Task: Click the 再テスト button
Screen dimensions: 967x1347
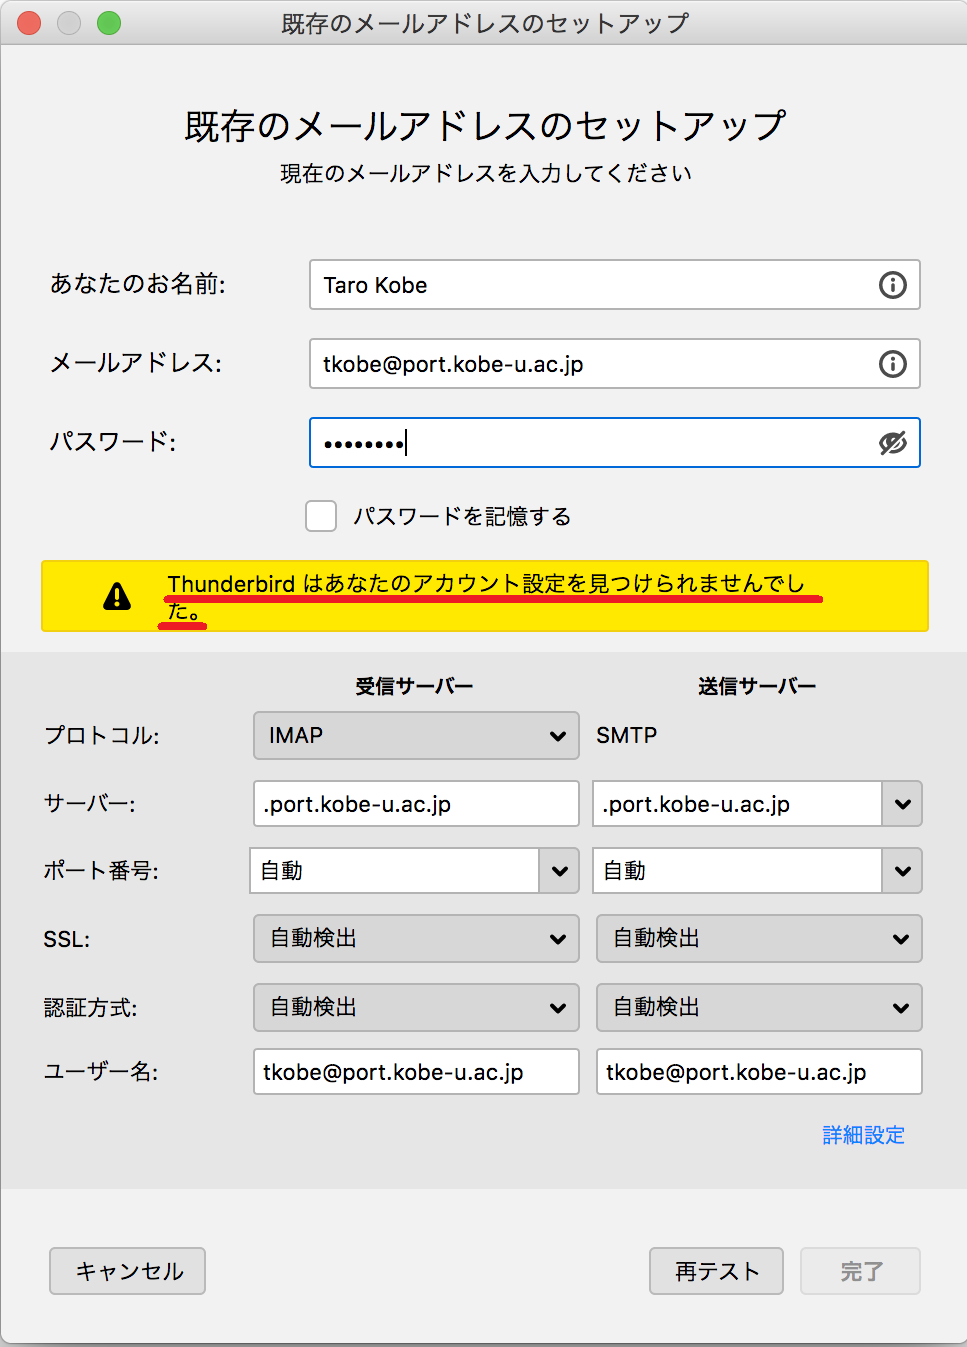Action: point(716,1271)
